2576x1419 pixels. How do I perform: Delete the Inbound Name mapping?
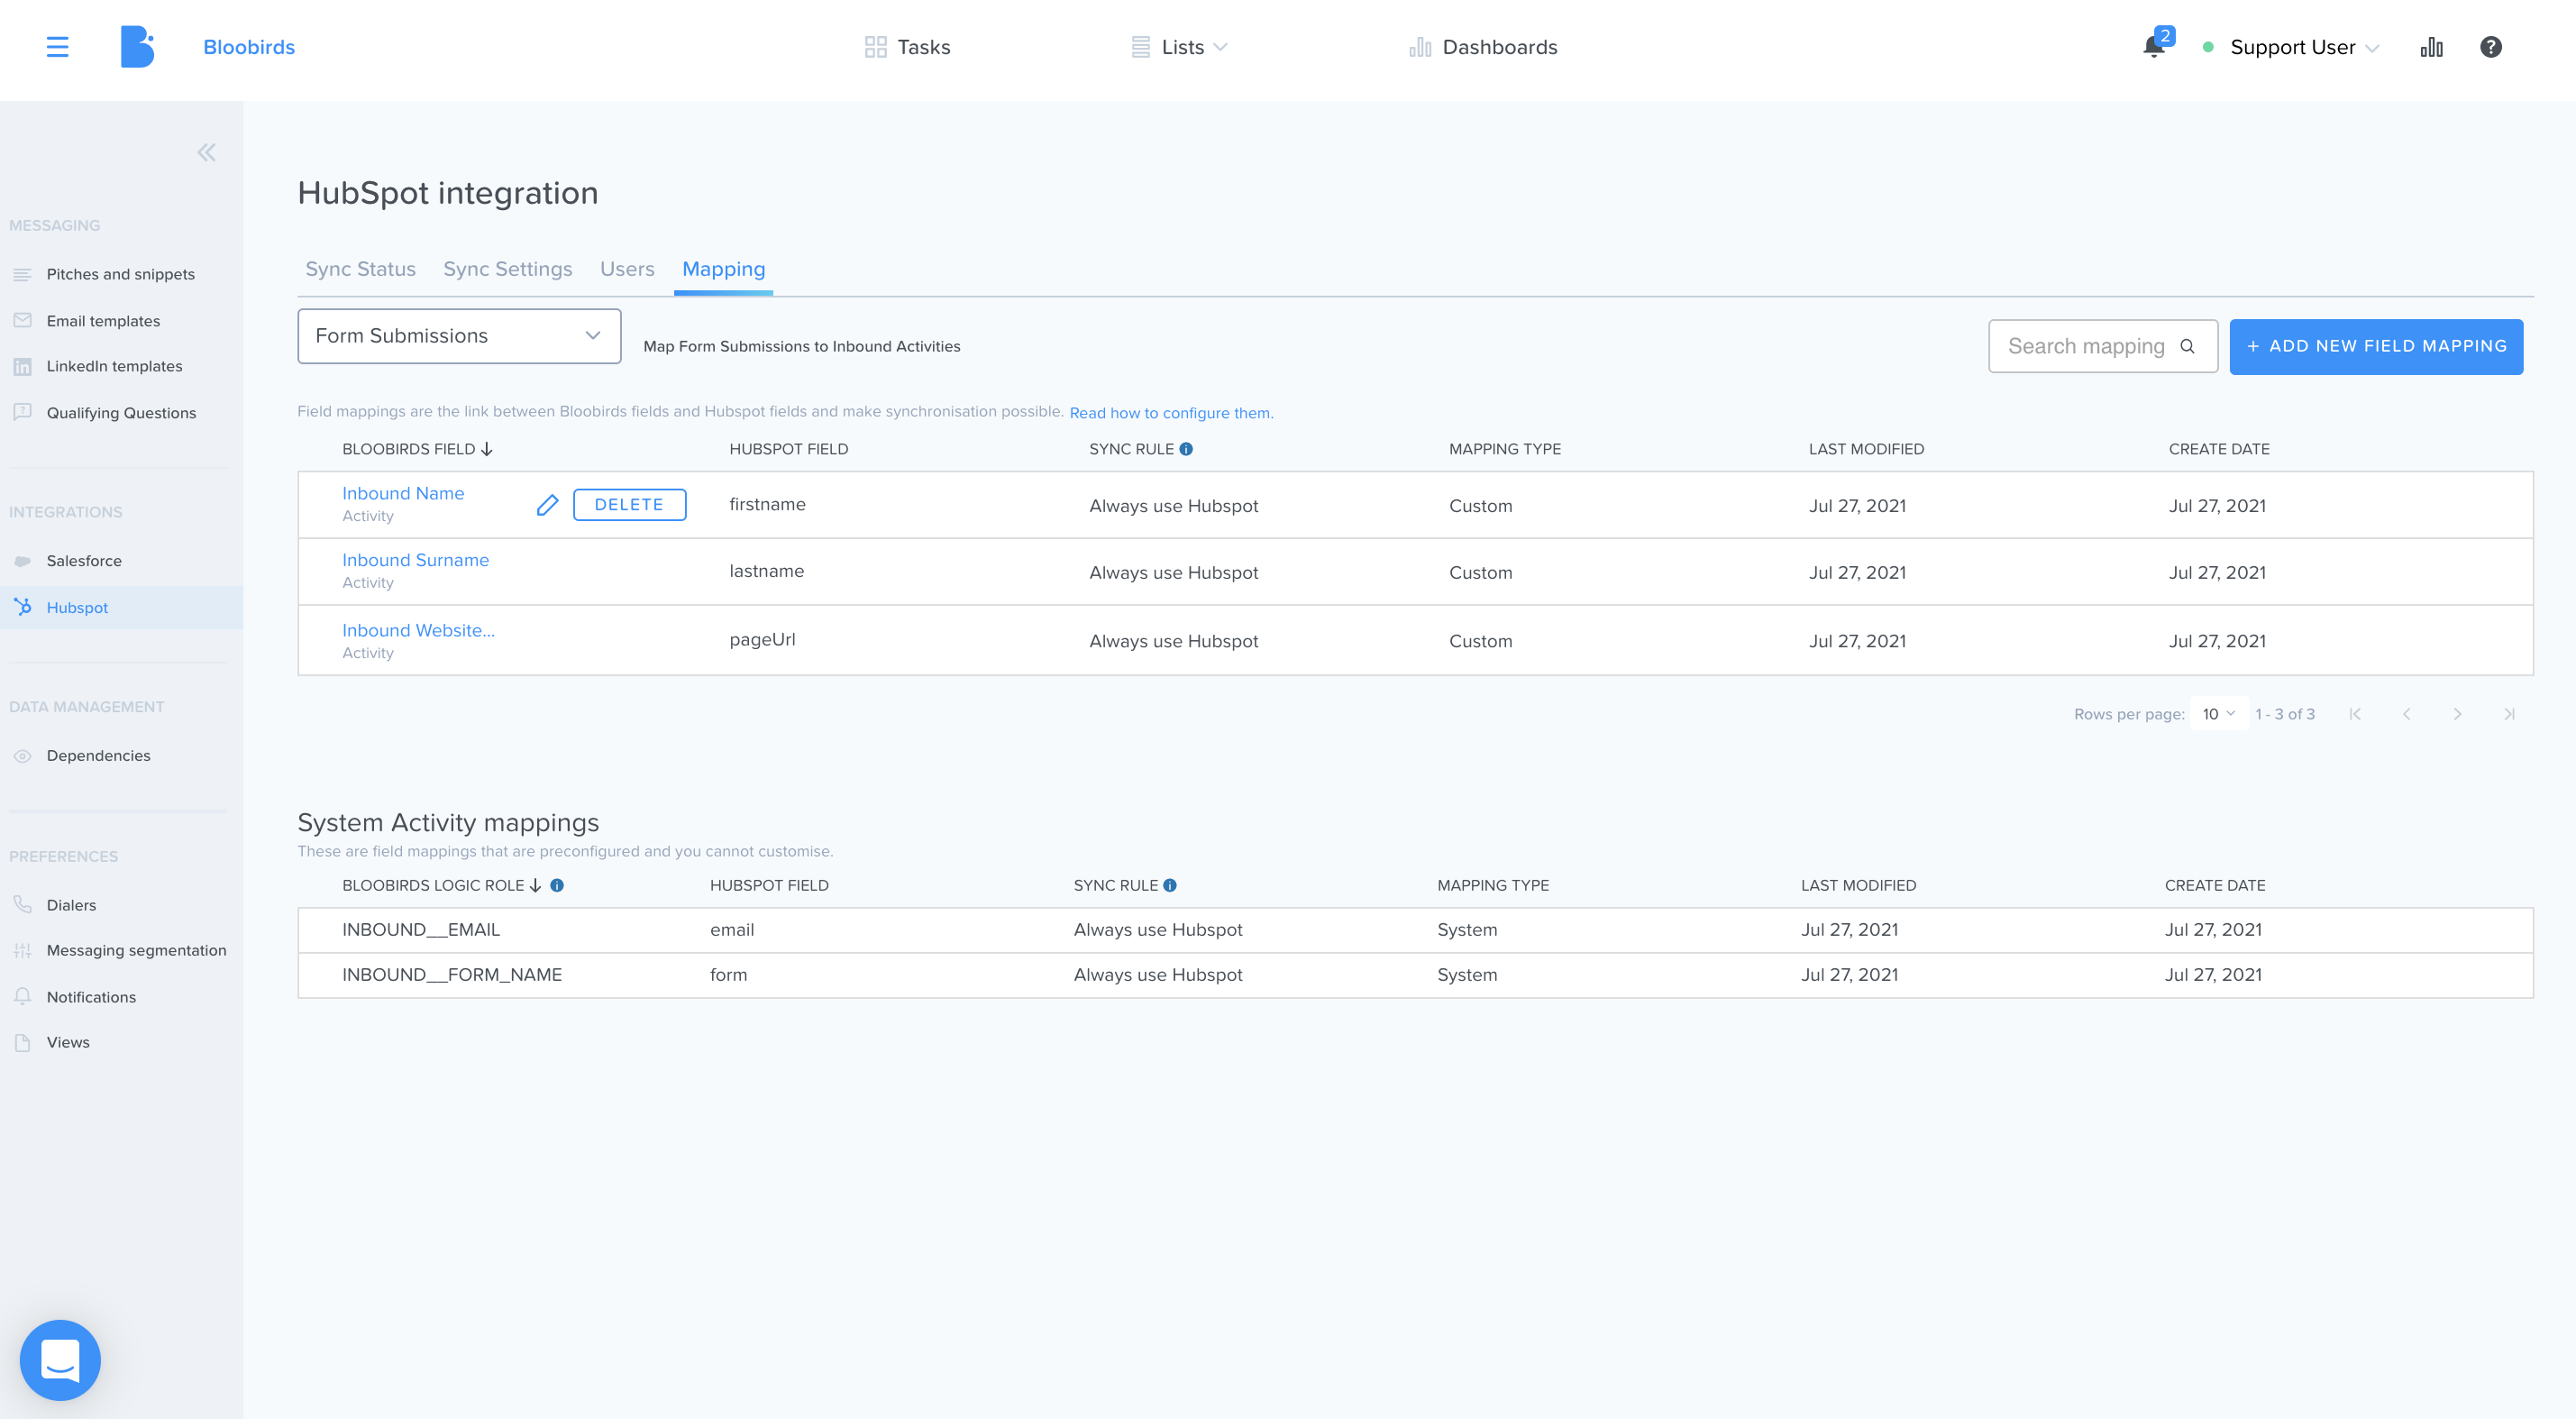[629, 505]
